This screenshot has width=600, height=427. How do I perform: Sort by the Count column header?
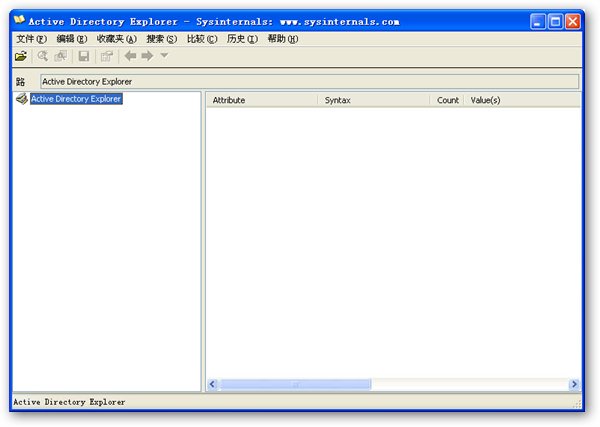(x=447, y=100)
